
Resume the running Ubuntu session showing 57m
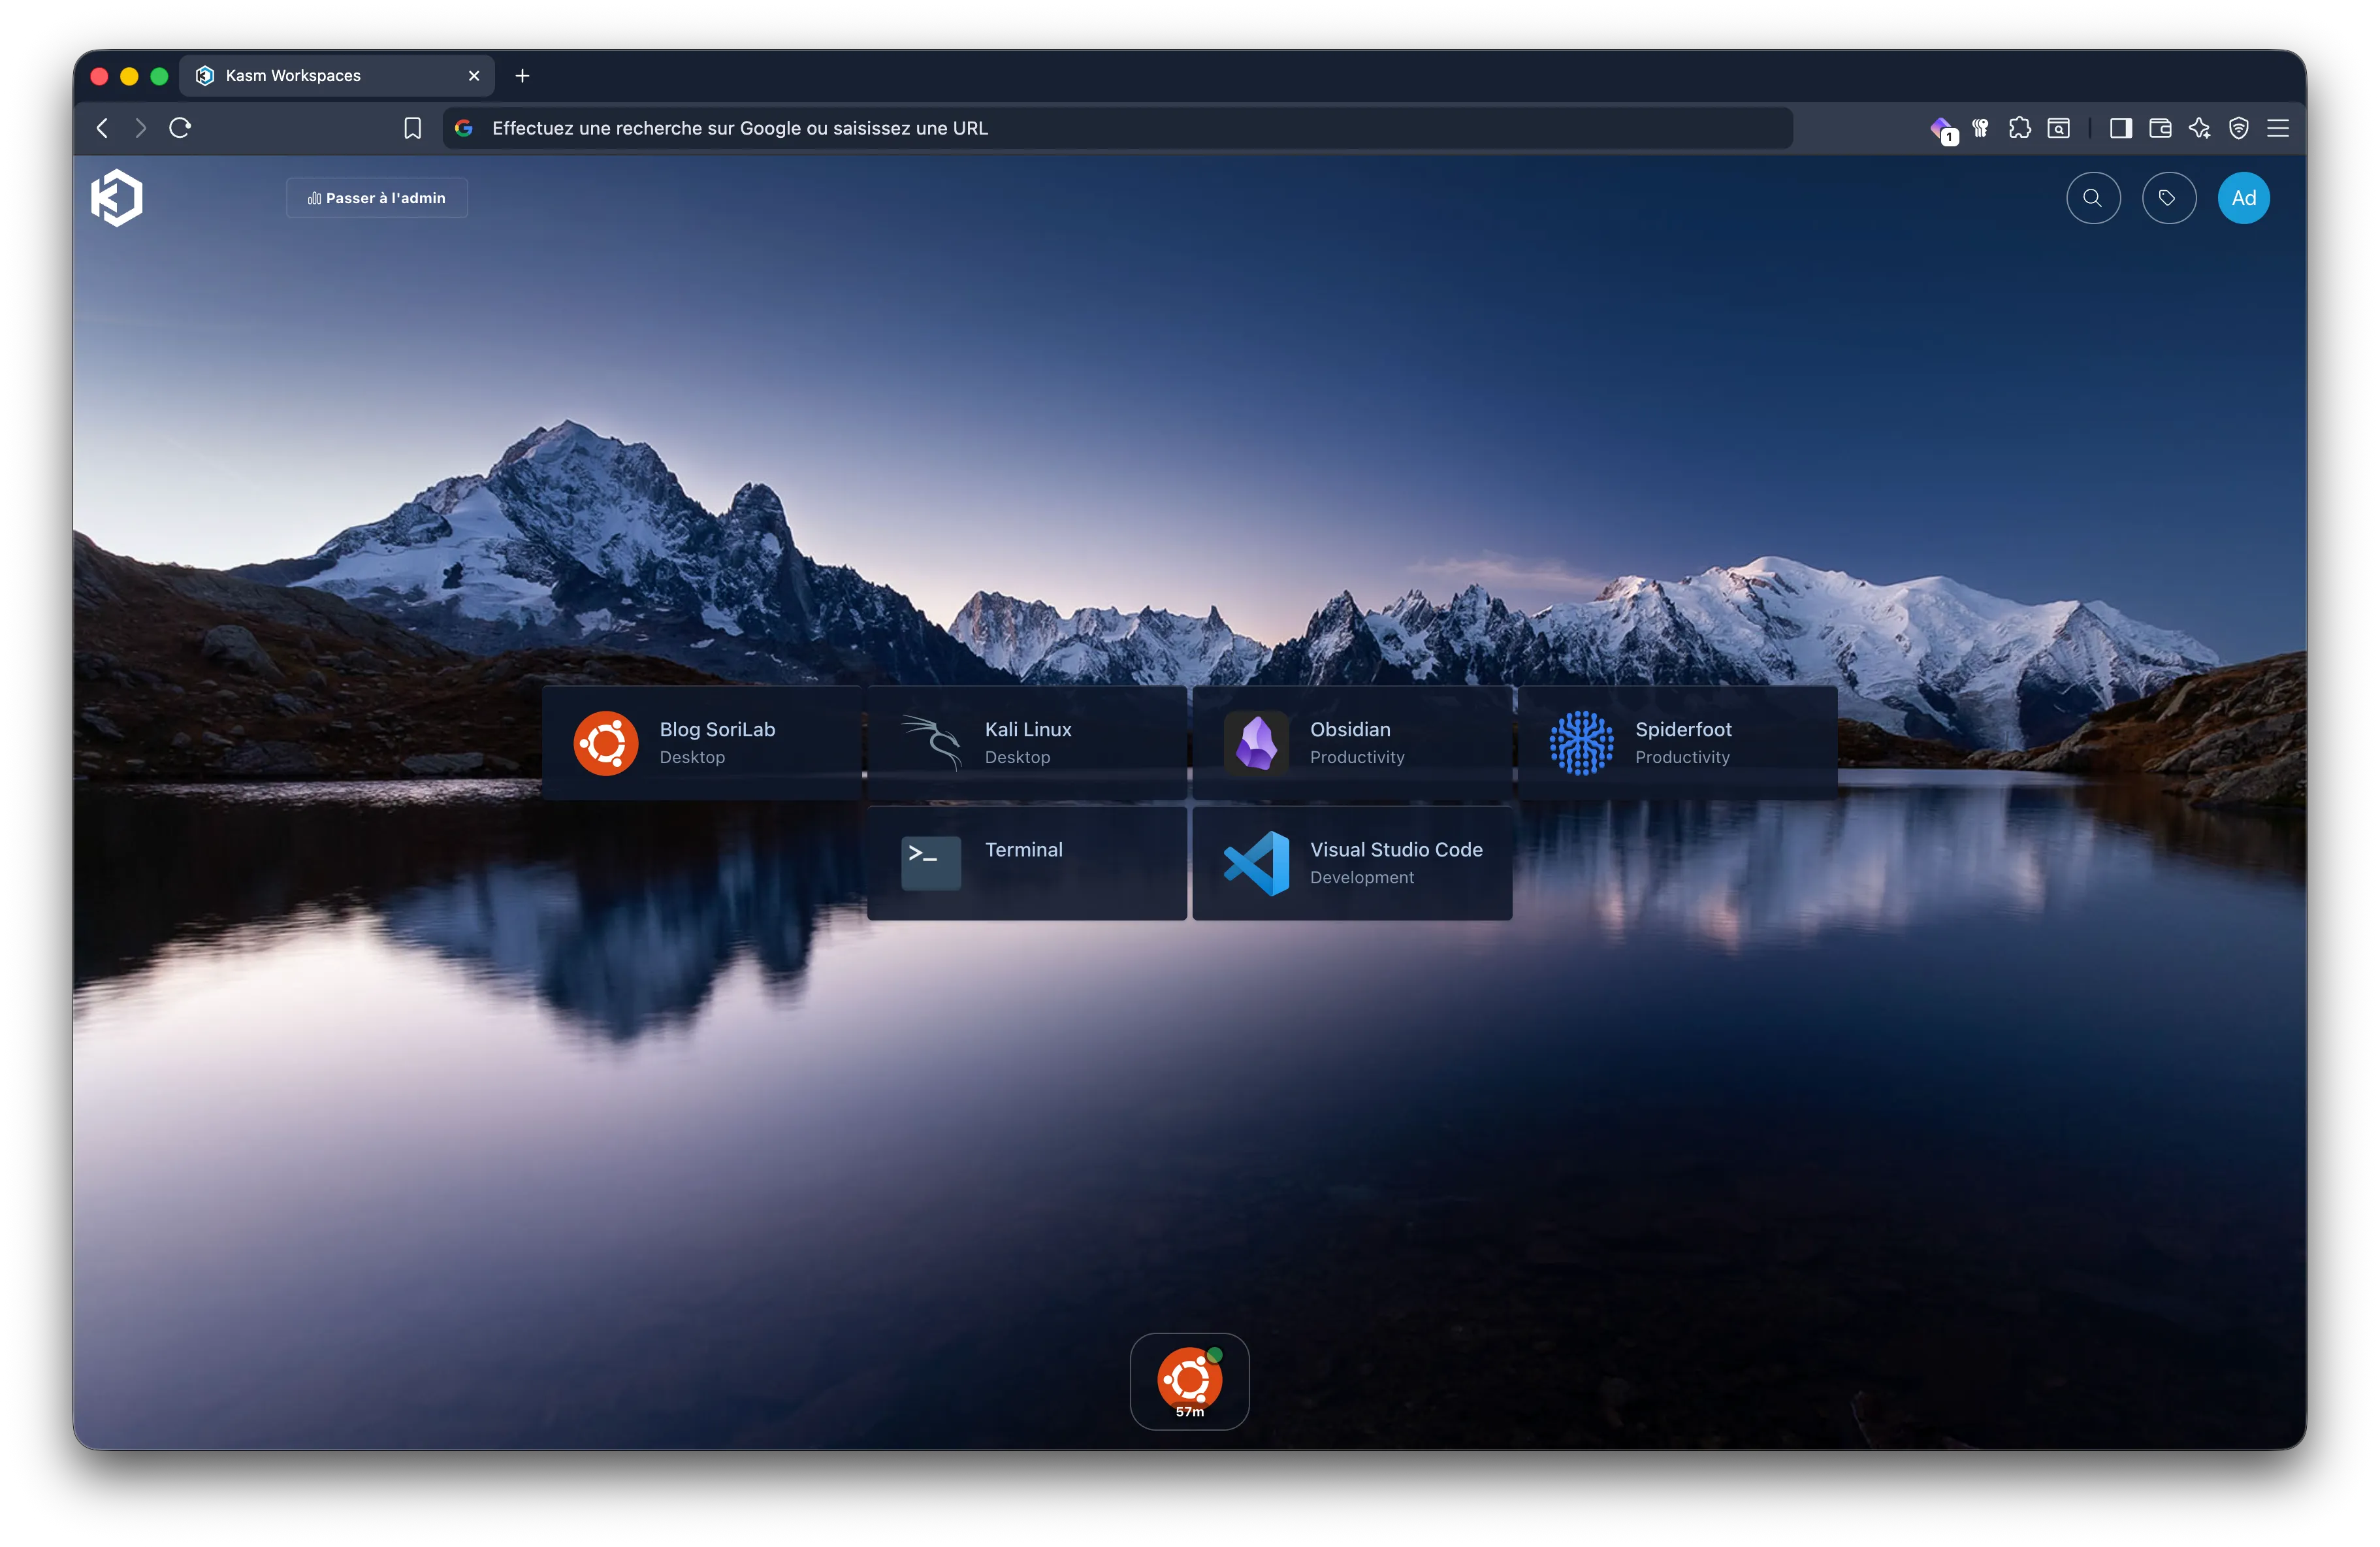click(x=1189, y=1381)
